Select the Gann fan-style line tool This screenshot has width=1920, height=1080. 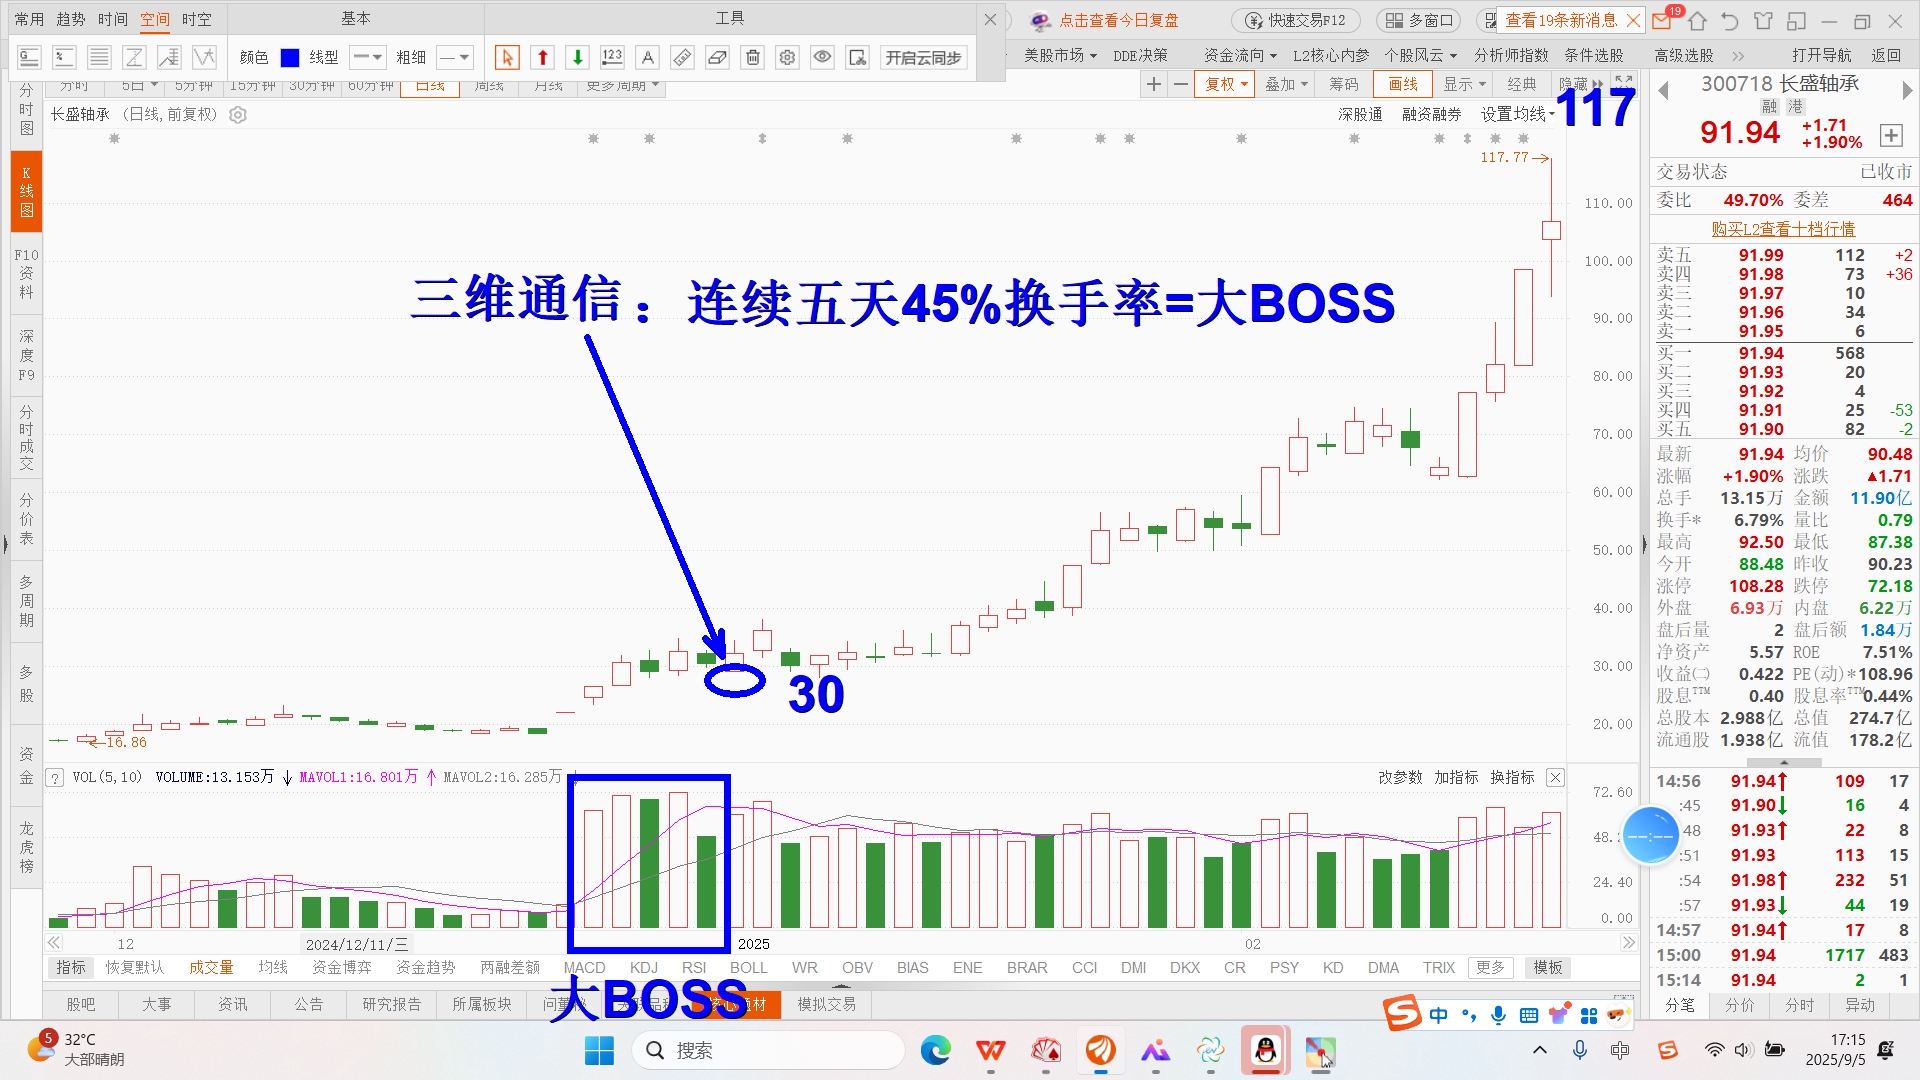click(169, 57)
